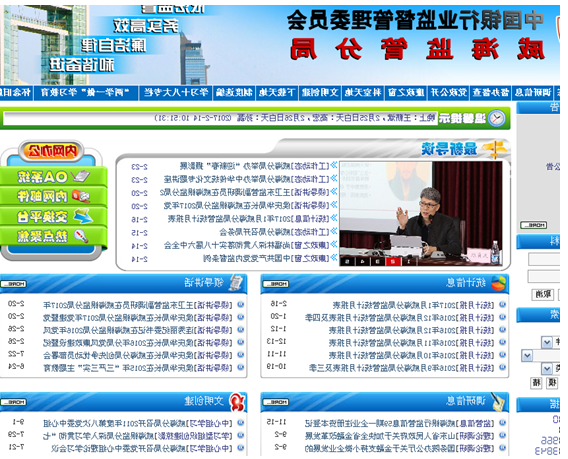Open 统计月报 2016年12月 report with 四季
Screen dimensions: 568x459
pyautogui.click(x=400, y=318)
